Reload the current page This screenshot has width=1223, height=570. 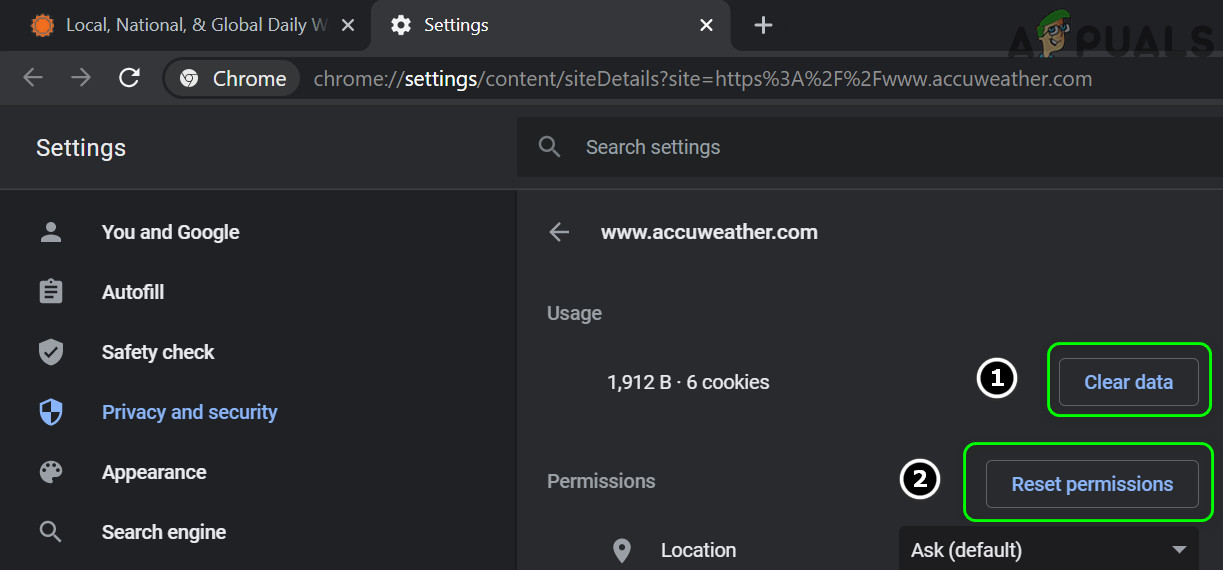(x=129, y=78)
